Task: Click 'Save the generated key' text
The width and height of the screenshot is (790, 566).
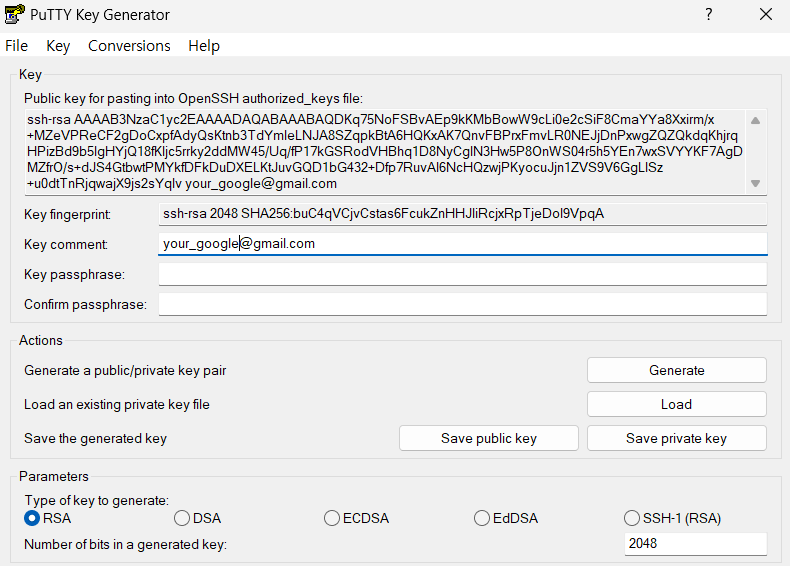Action: point(95,438)
